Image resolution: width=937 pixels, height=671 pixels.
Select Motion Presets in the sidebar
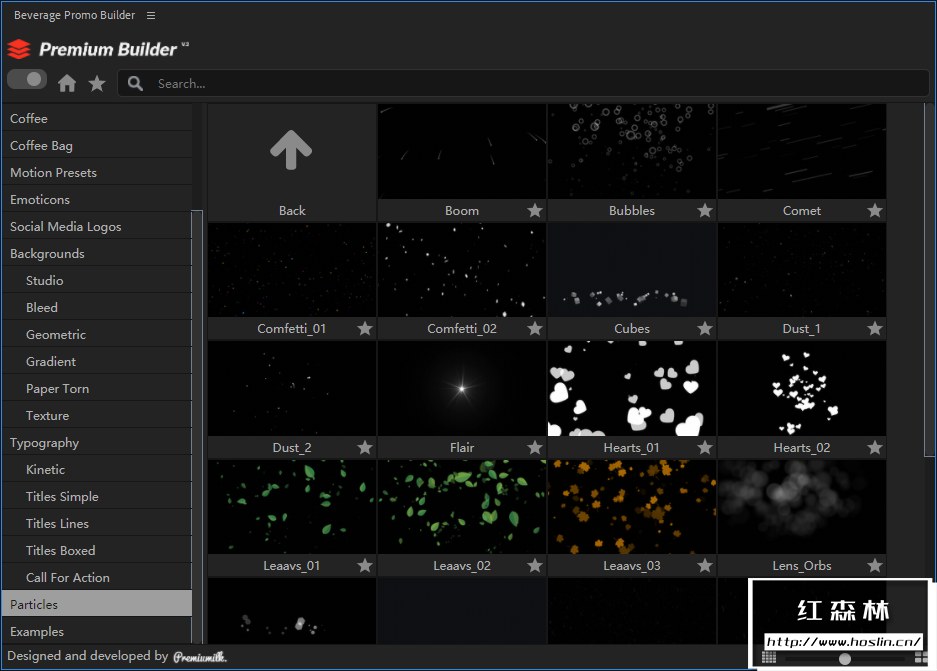pos(97,172)
